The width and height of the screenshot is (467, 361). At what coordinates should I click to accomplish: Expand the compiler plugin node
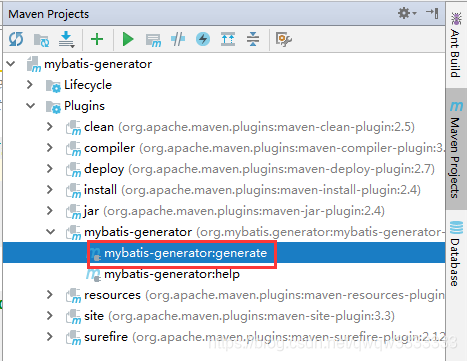[50, 148]
